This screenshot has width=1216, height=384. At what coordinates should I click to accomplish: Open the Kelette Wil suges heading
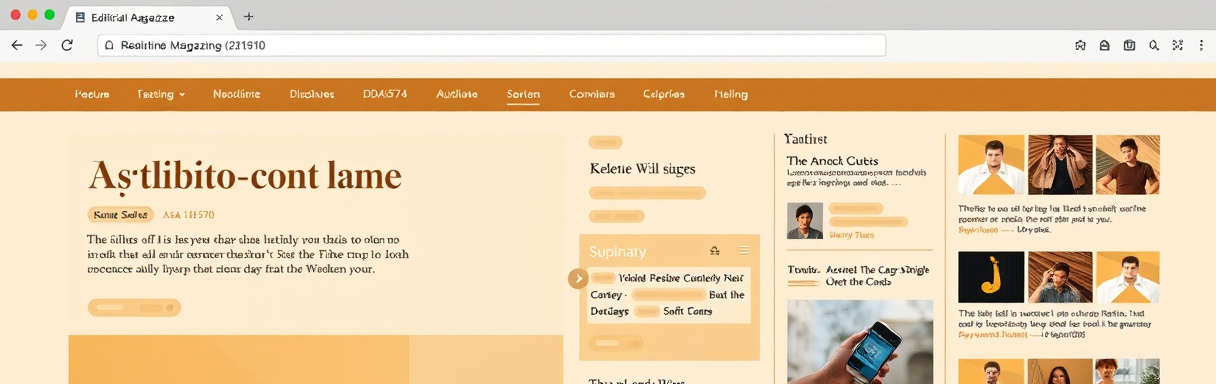coord(642,169)
